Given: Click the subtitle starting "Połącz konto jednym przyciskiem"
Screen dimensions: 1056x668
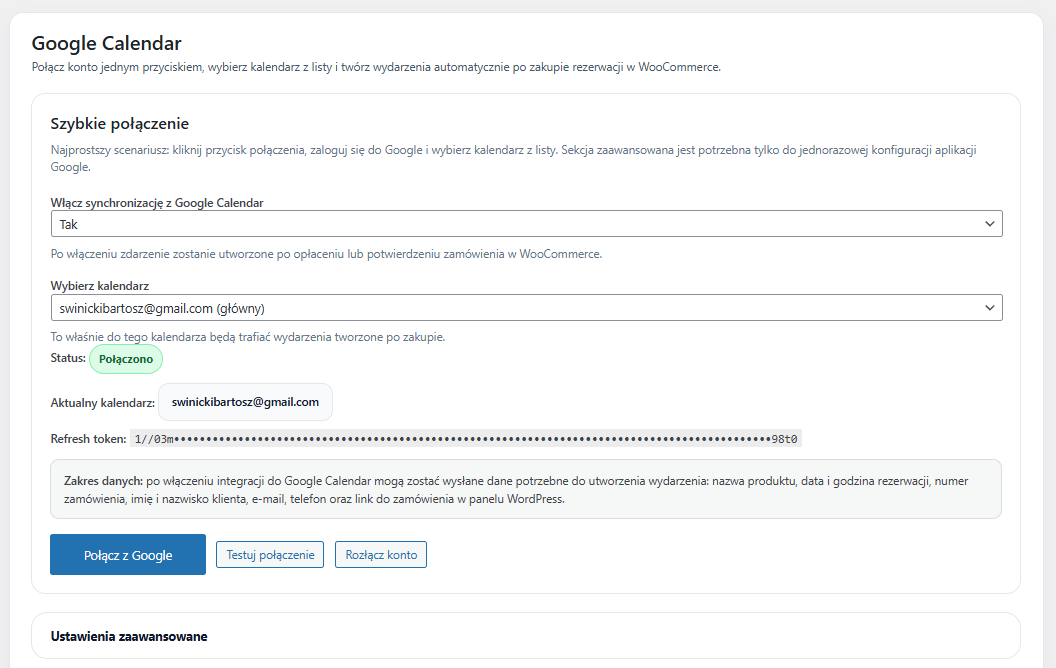Looking at the screenshot, I should [x=376, y=67].
